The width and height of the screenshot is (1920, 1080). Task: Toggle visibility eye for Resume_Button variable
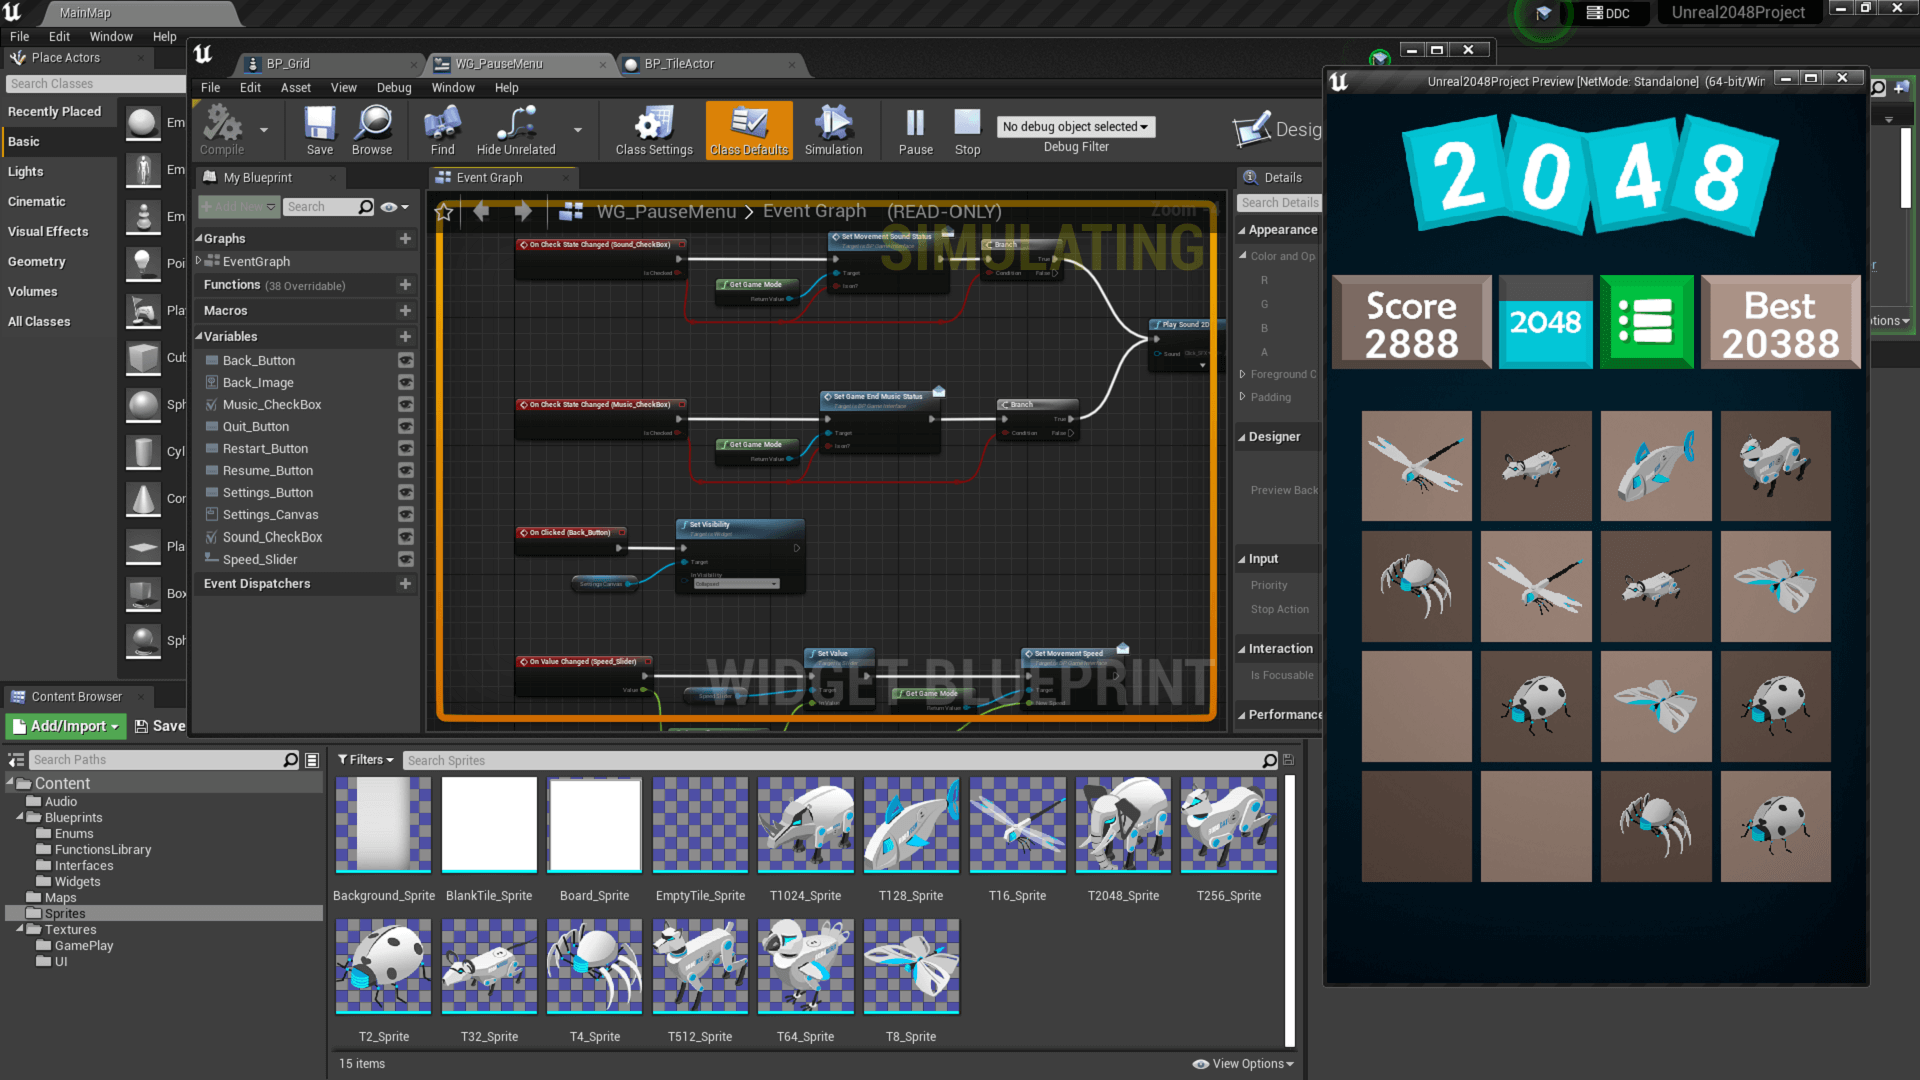pyautogui.click(x=406, y=471)
